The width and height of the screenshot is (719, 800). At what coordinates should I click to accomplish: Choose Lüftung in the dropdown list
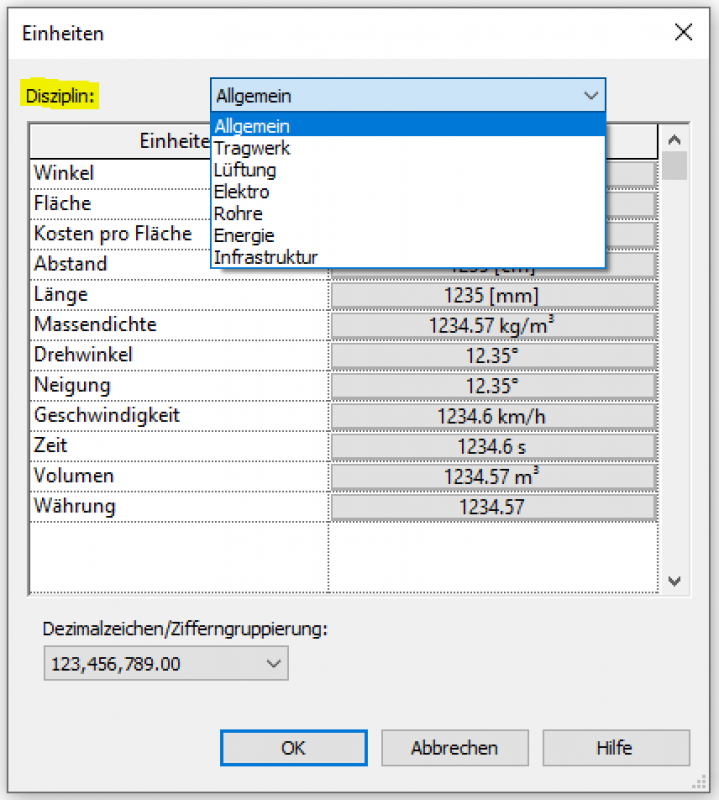coord(245,170)
